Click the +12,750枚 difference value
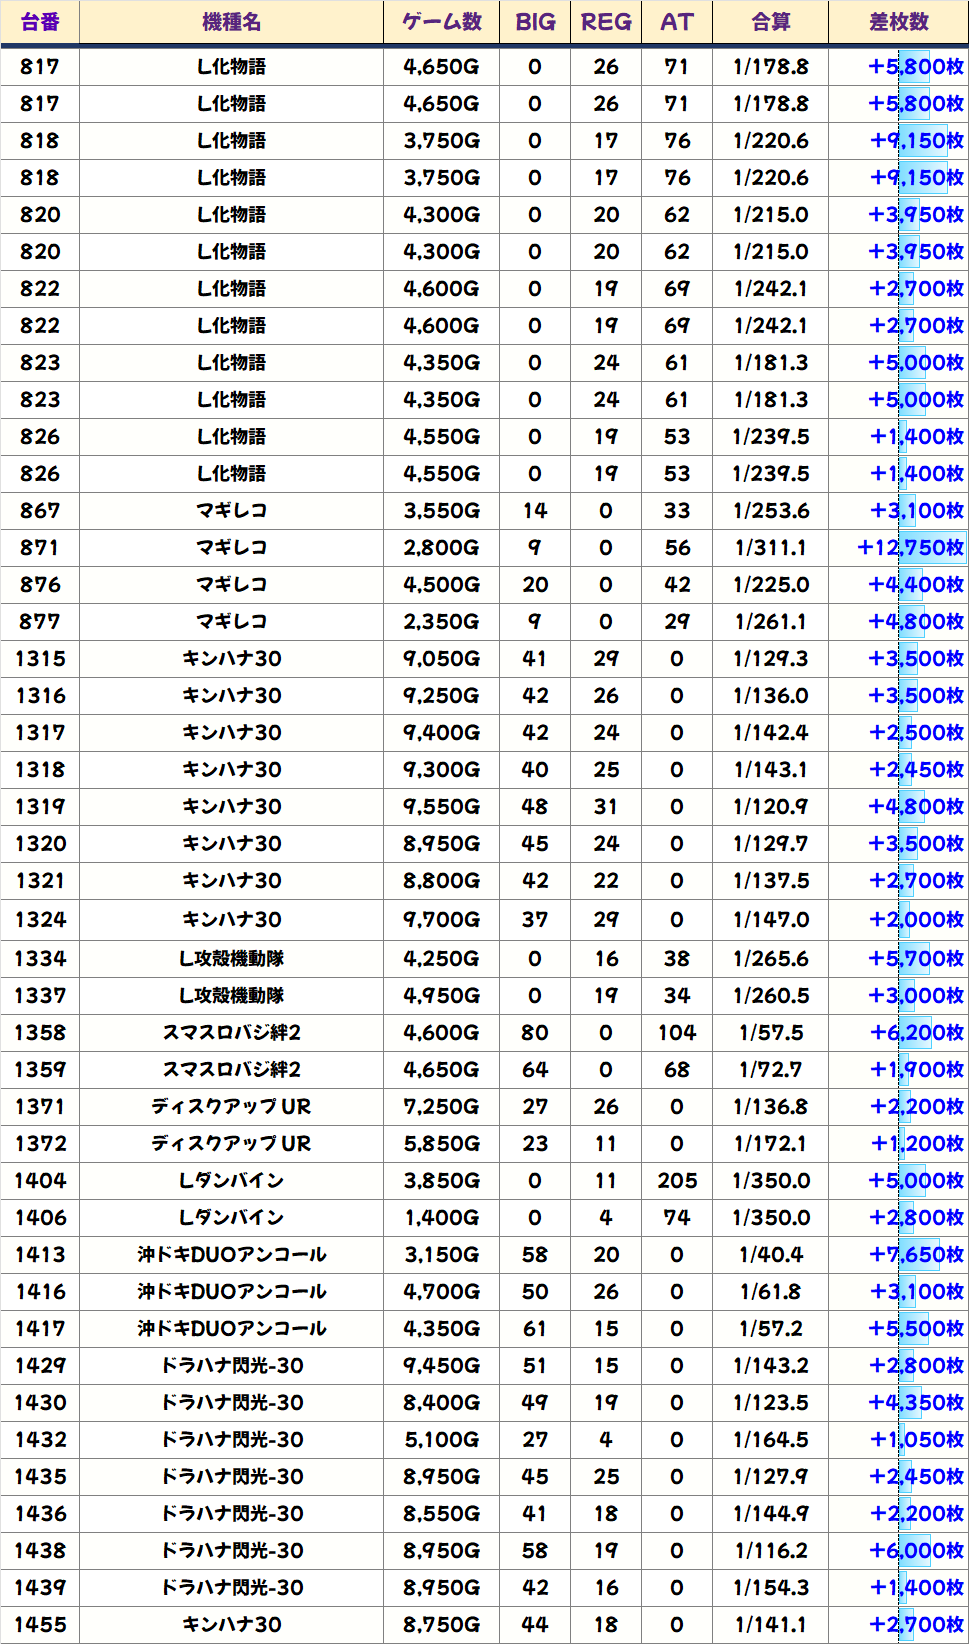Viewport: 969px width, 1644px height. click(x=910, y=548)
